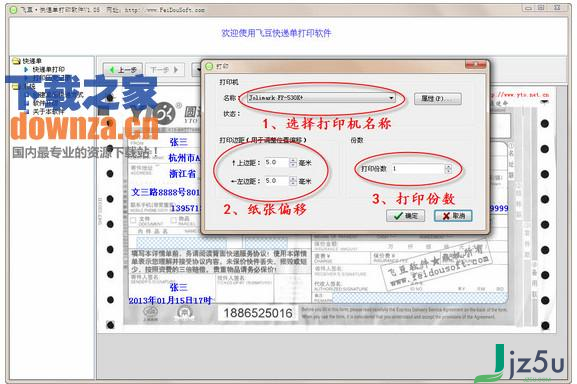Maximize the main application window

tap(541, 8)
